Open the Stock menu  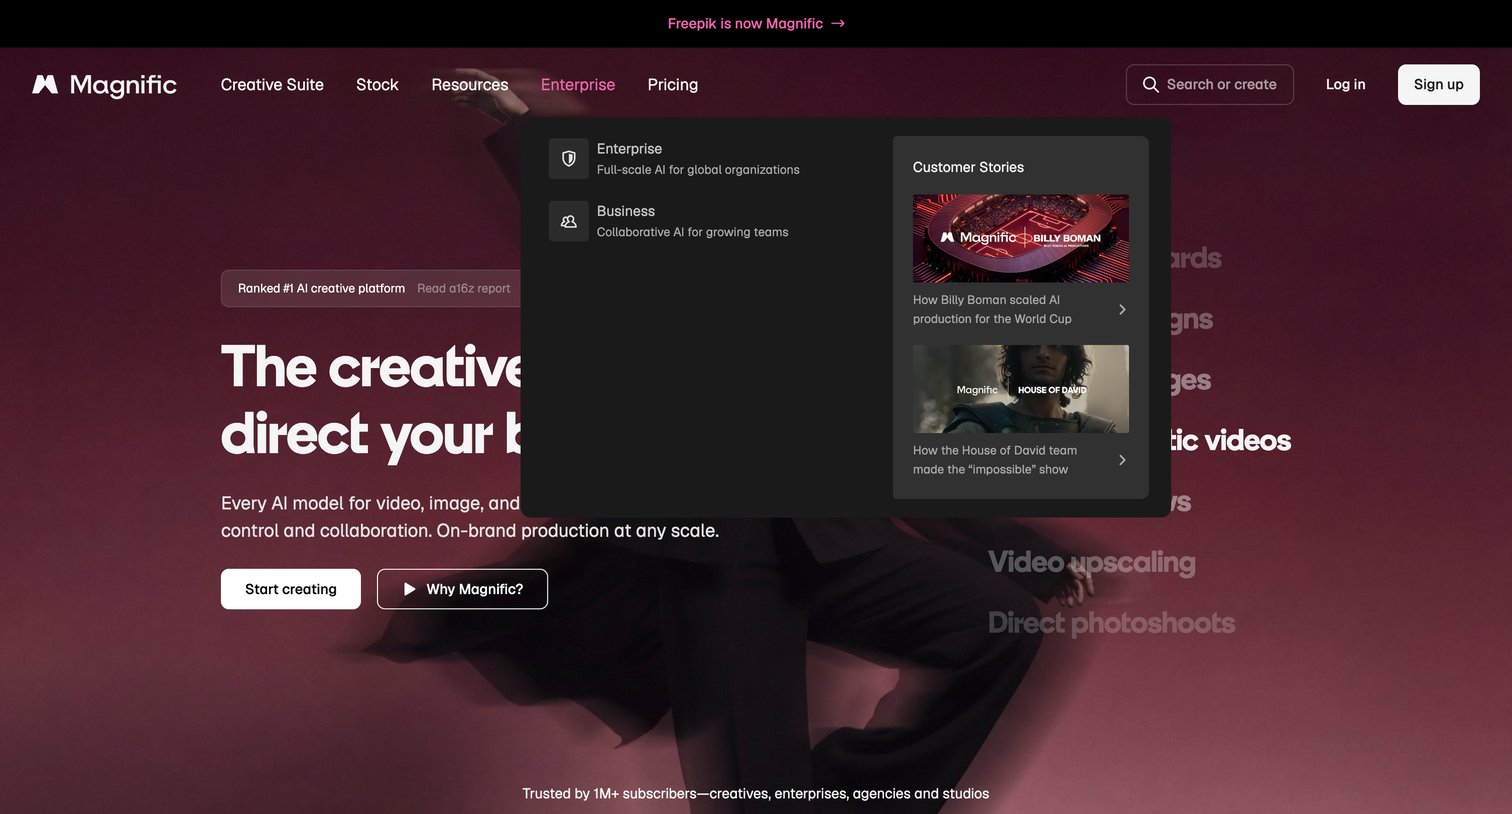(377, 85)
